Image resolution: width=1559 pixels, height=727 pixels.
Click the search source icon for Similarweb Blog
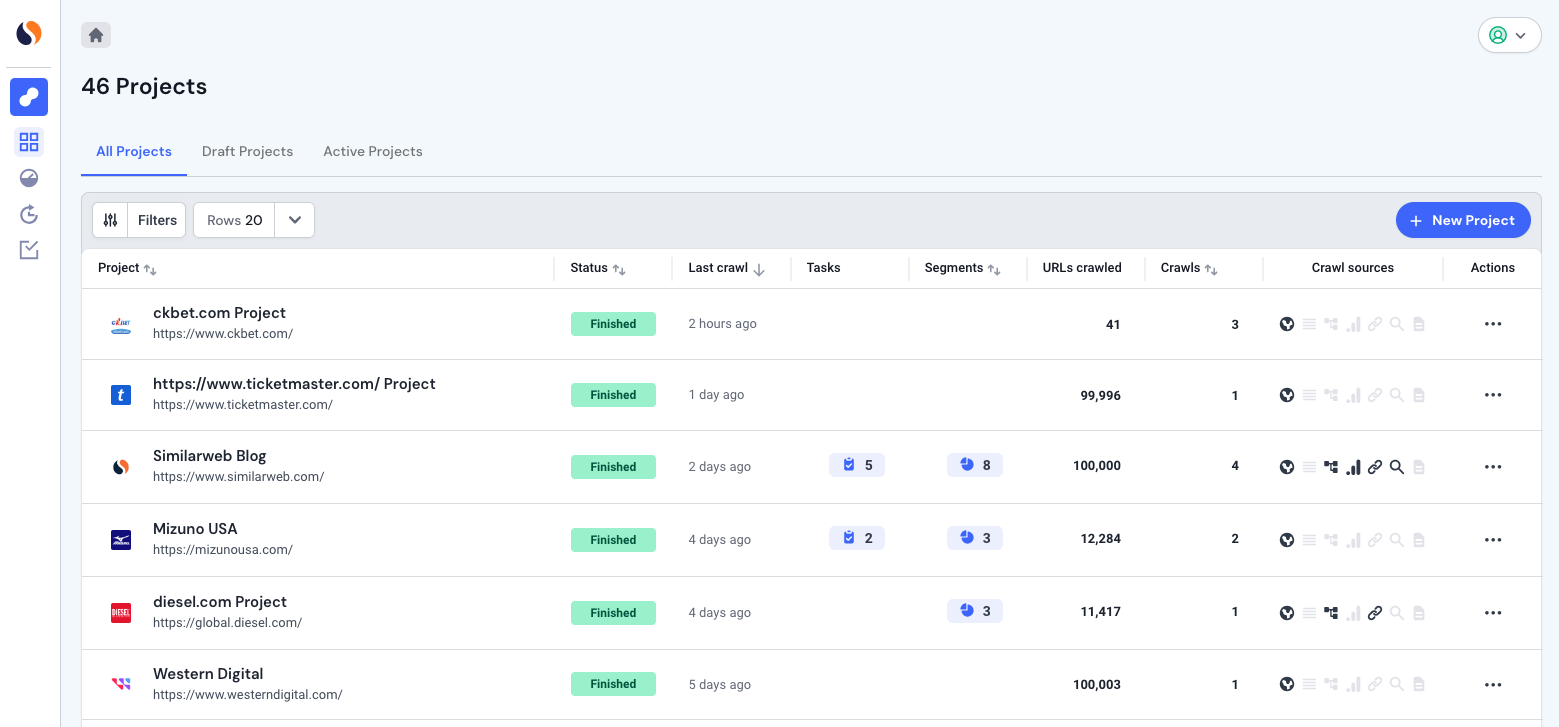point(1397,467)
